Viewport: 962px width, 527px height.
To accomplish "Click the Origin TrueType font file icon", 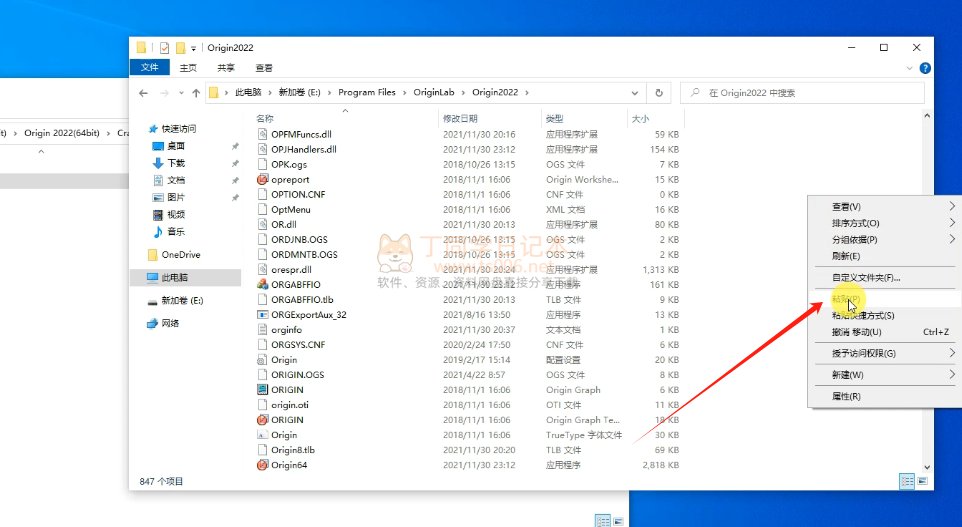I will pos(262,435).
